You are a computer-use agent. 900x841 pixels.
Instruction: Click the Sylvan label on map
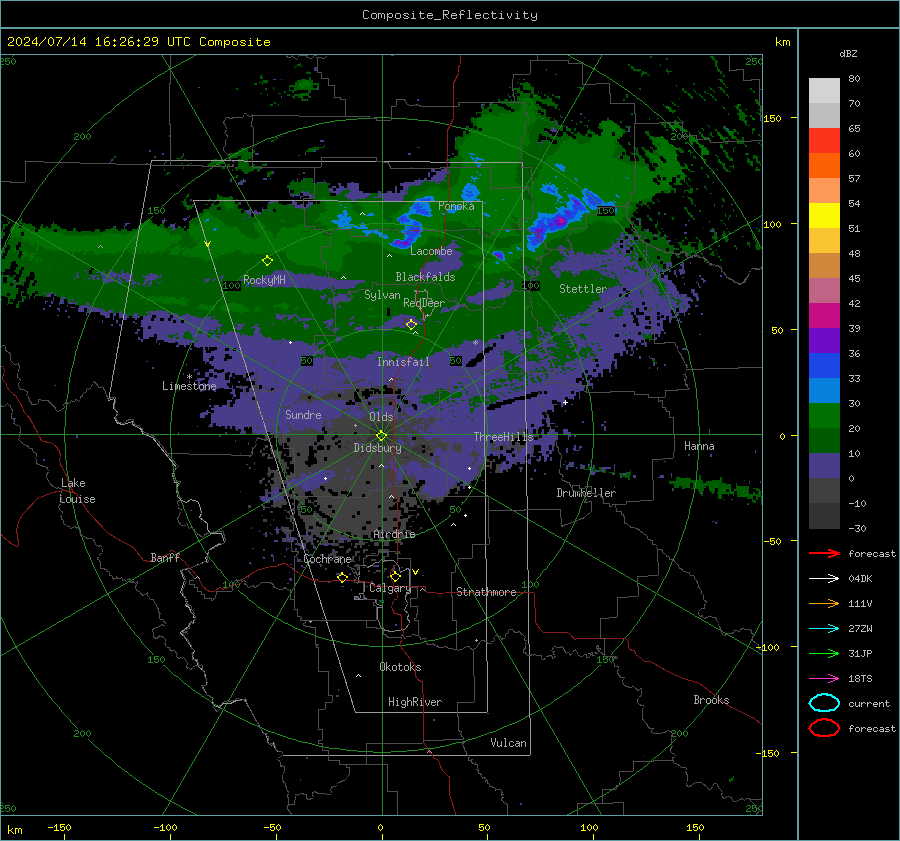point(382,295)
